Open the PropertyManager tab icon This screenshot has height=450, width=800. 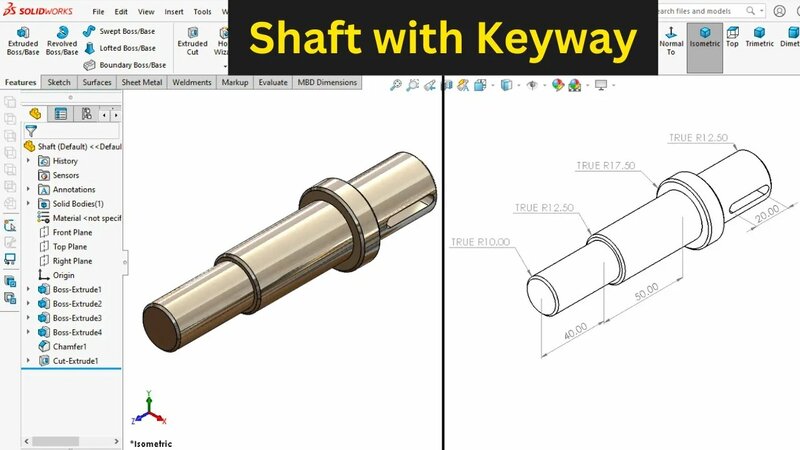pos(61,114)
